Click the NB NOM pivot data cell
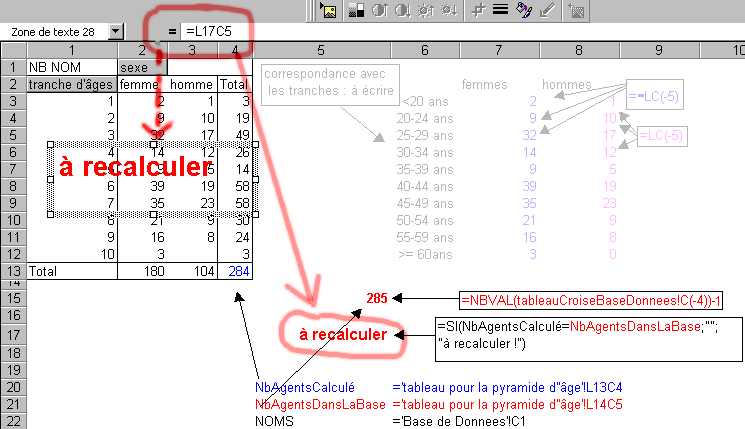This screenshot has width=745, height=429. coord(71,67)
